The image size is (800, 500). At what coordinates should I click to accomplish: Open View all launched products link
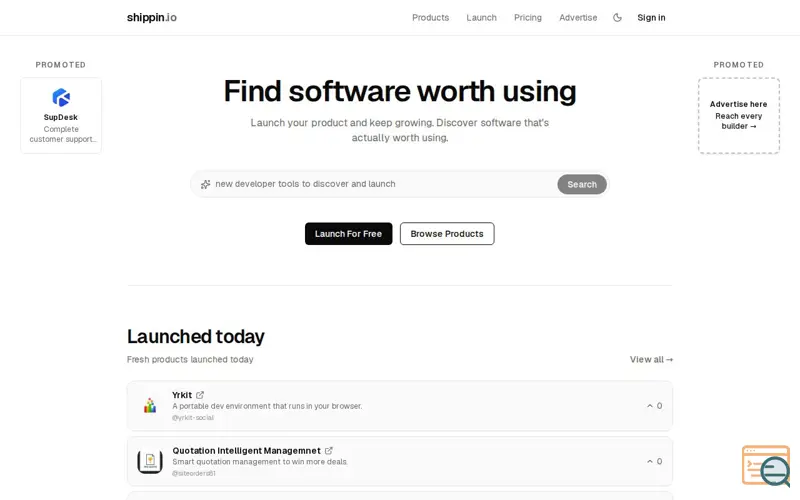(651, 359)
